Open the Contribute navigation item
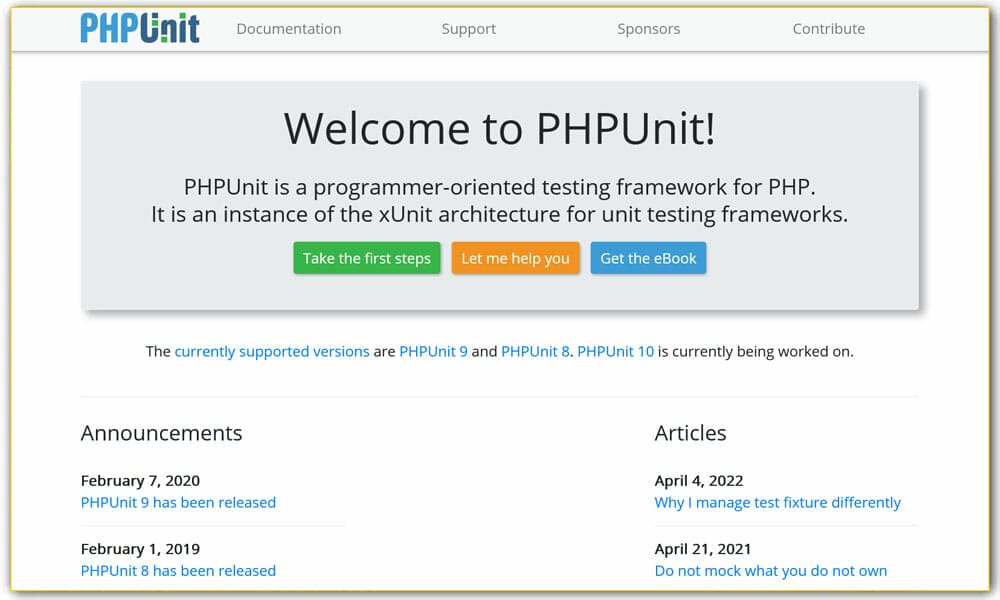The height and width of the screenshot is (600, 1000). point(828,29)
